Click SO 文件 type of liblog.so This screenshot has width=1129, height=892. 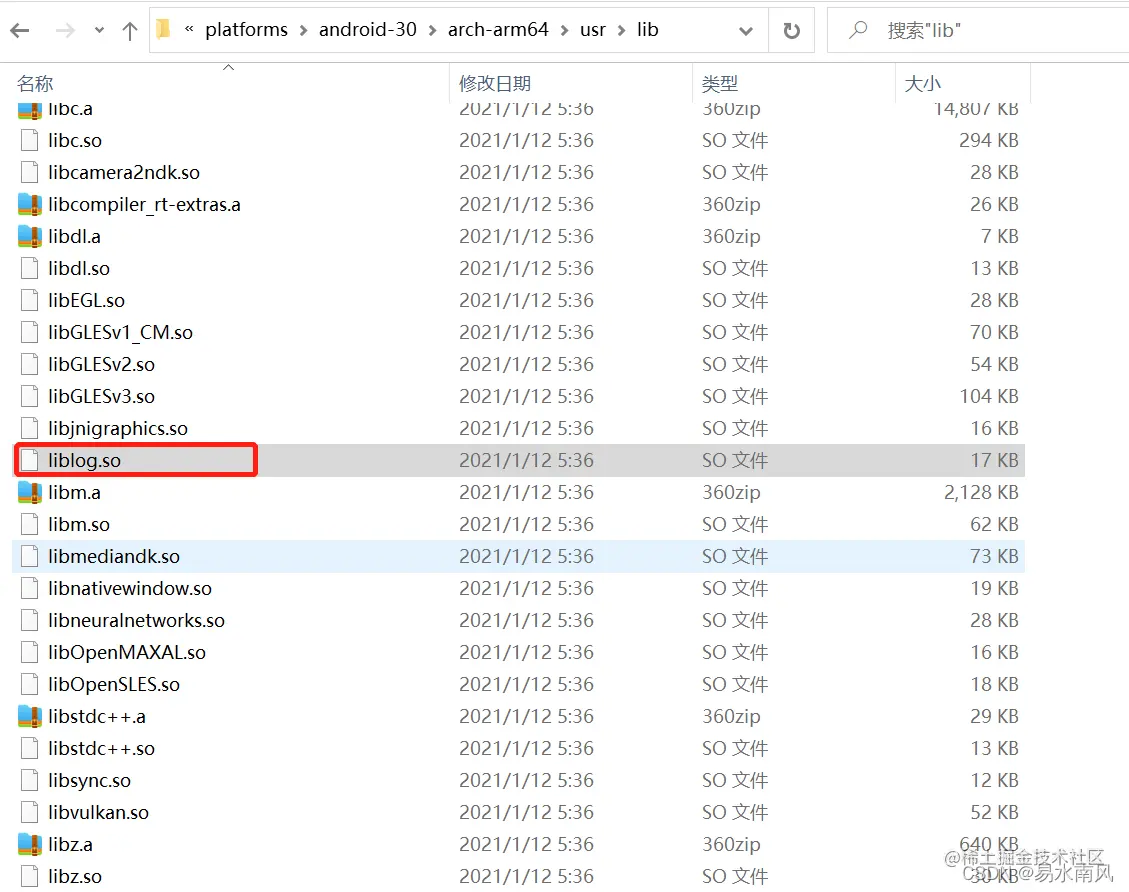[x=735, y=460]
